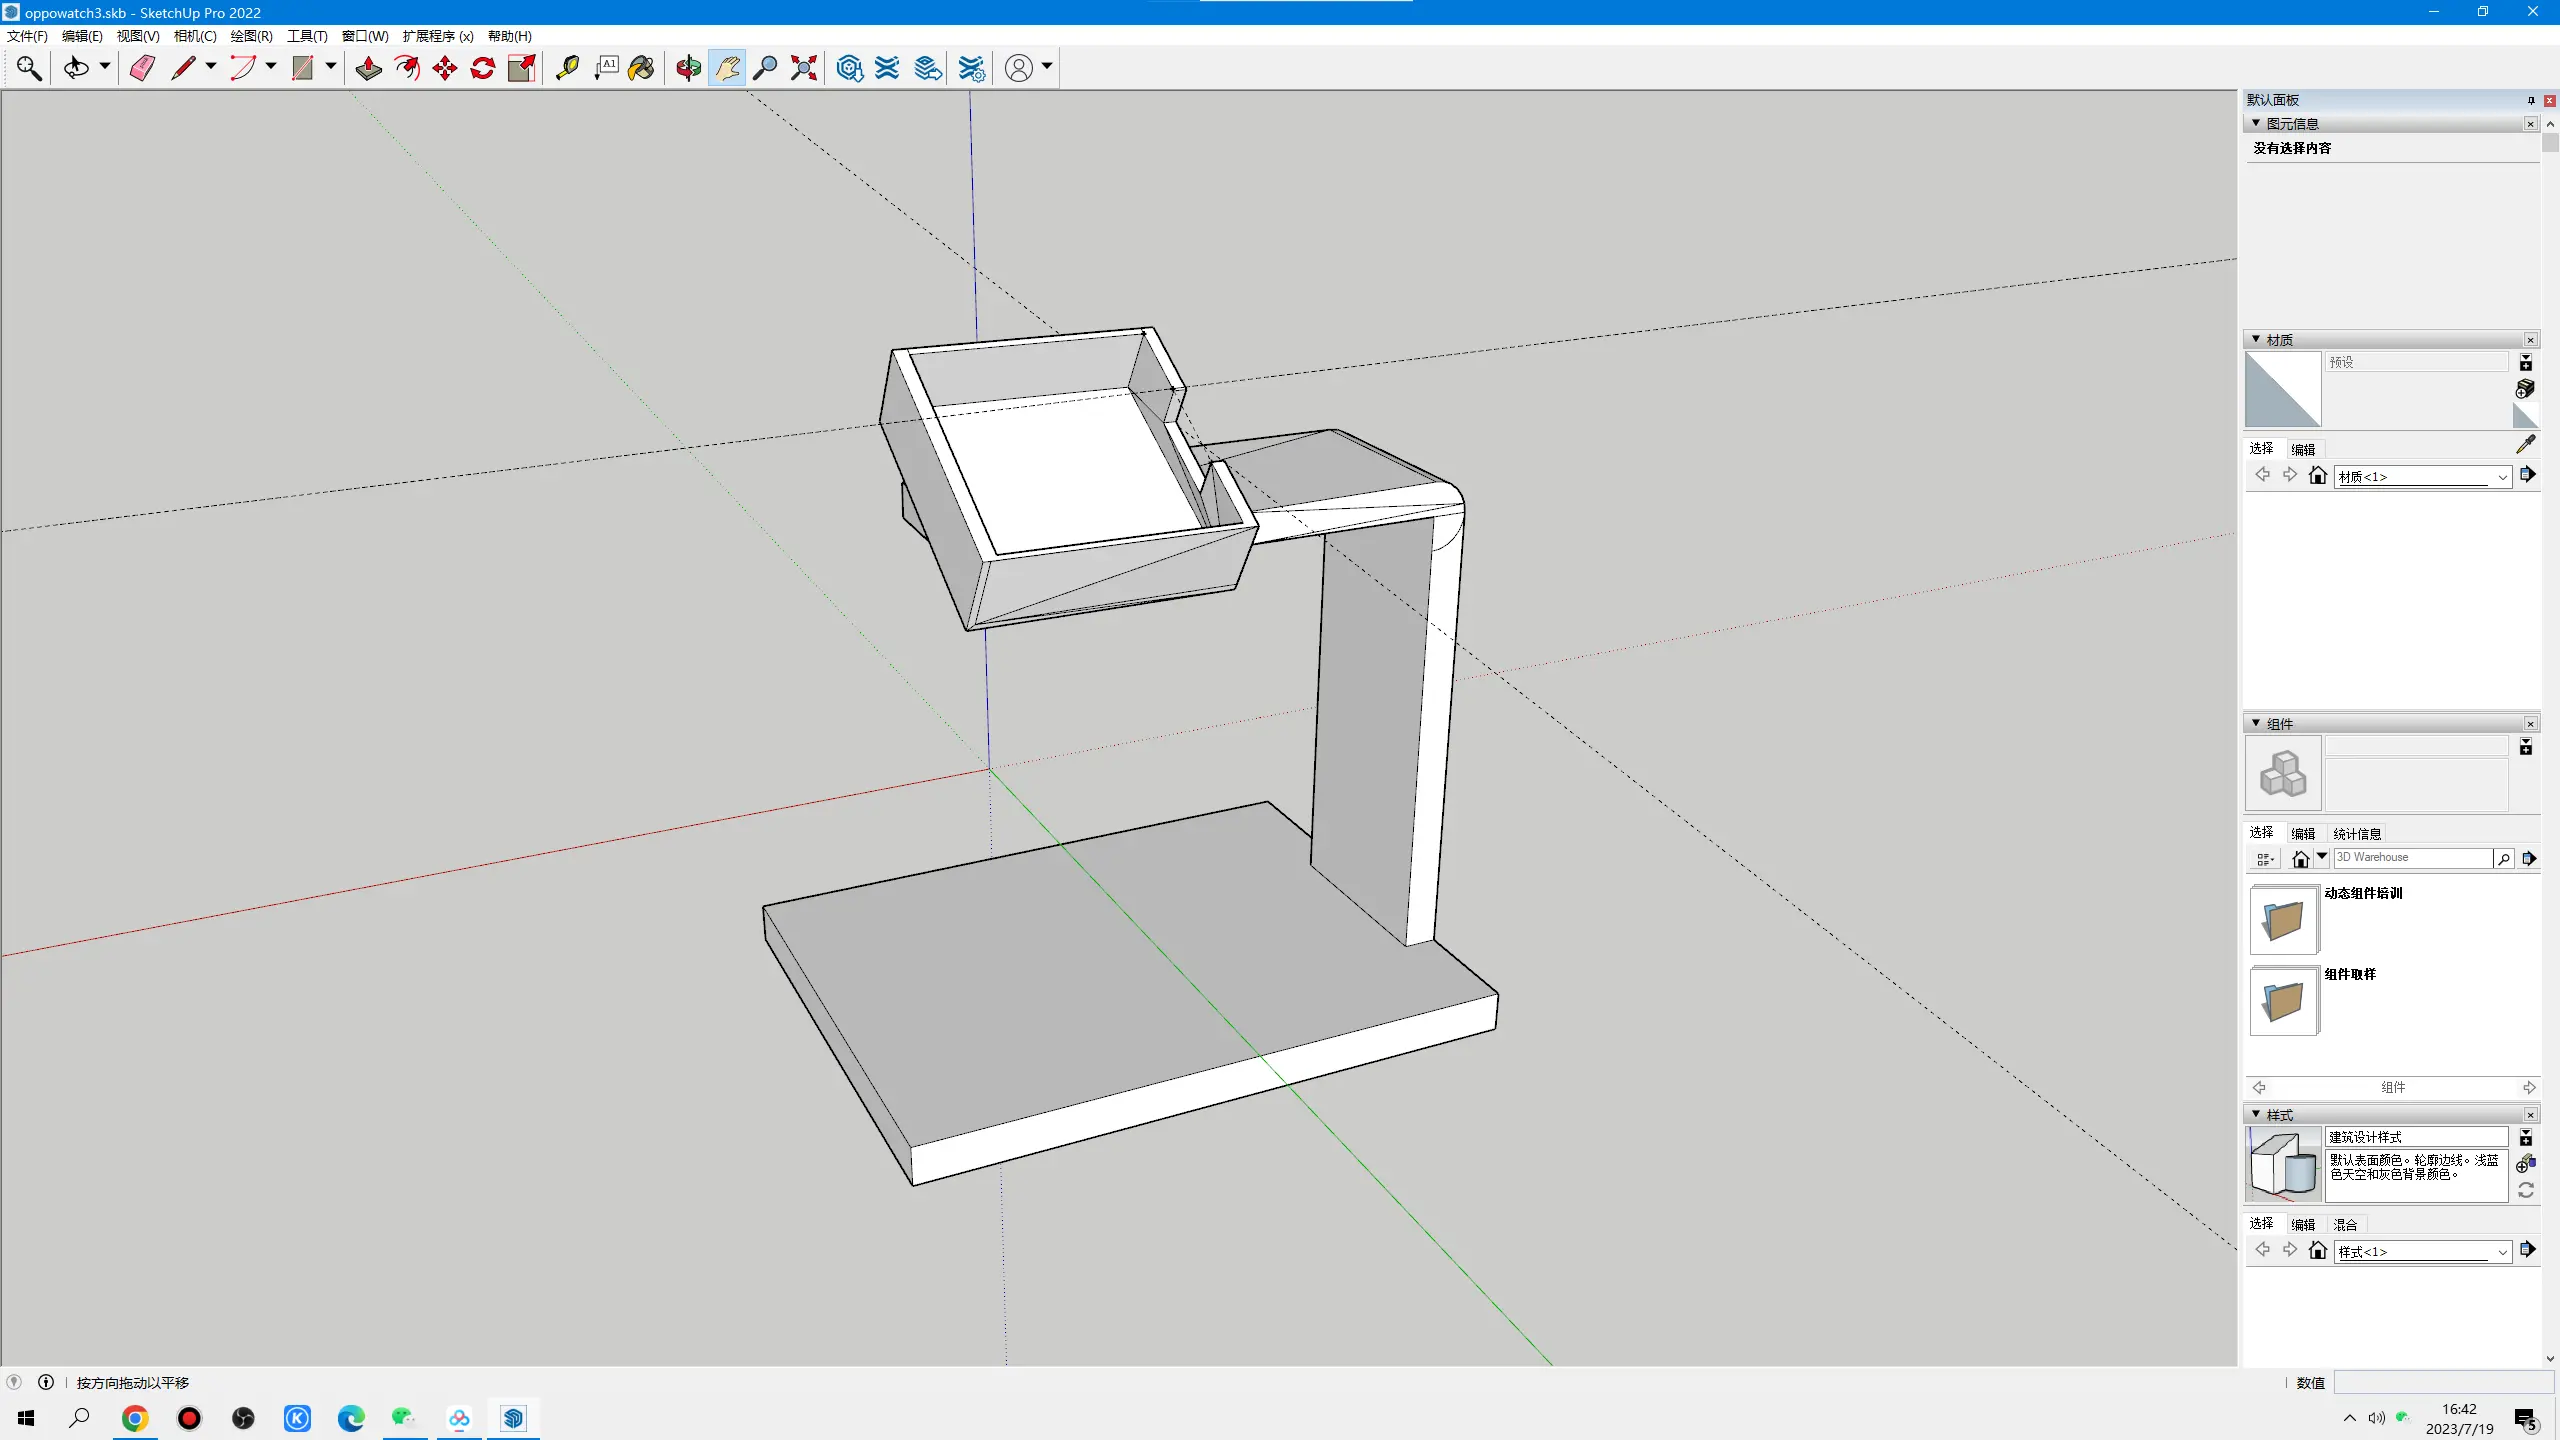Select the Eraser tool
Screen dimensions: 2560x1440
point(142,68)
